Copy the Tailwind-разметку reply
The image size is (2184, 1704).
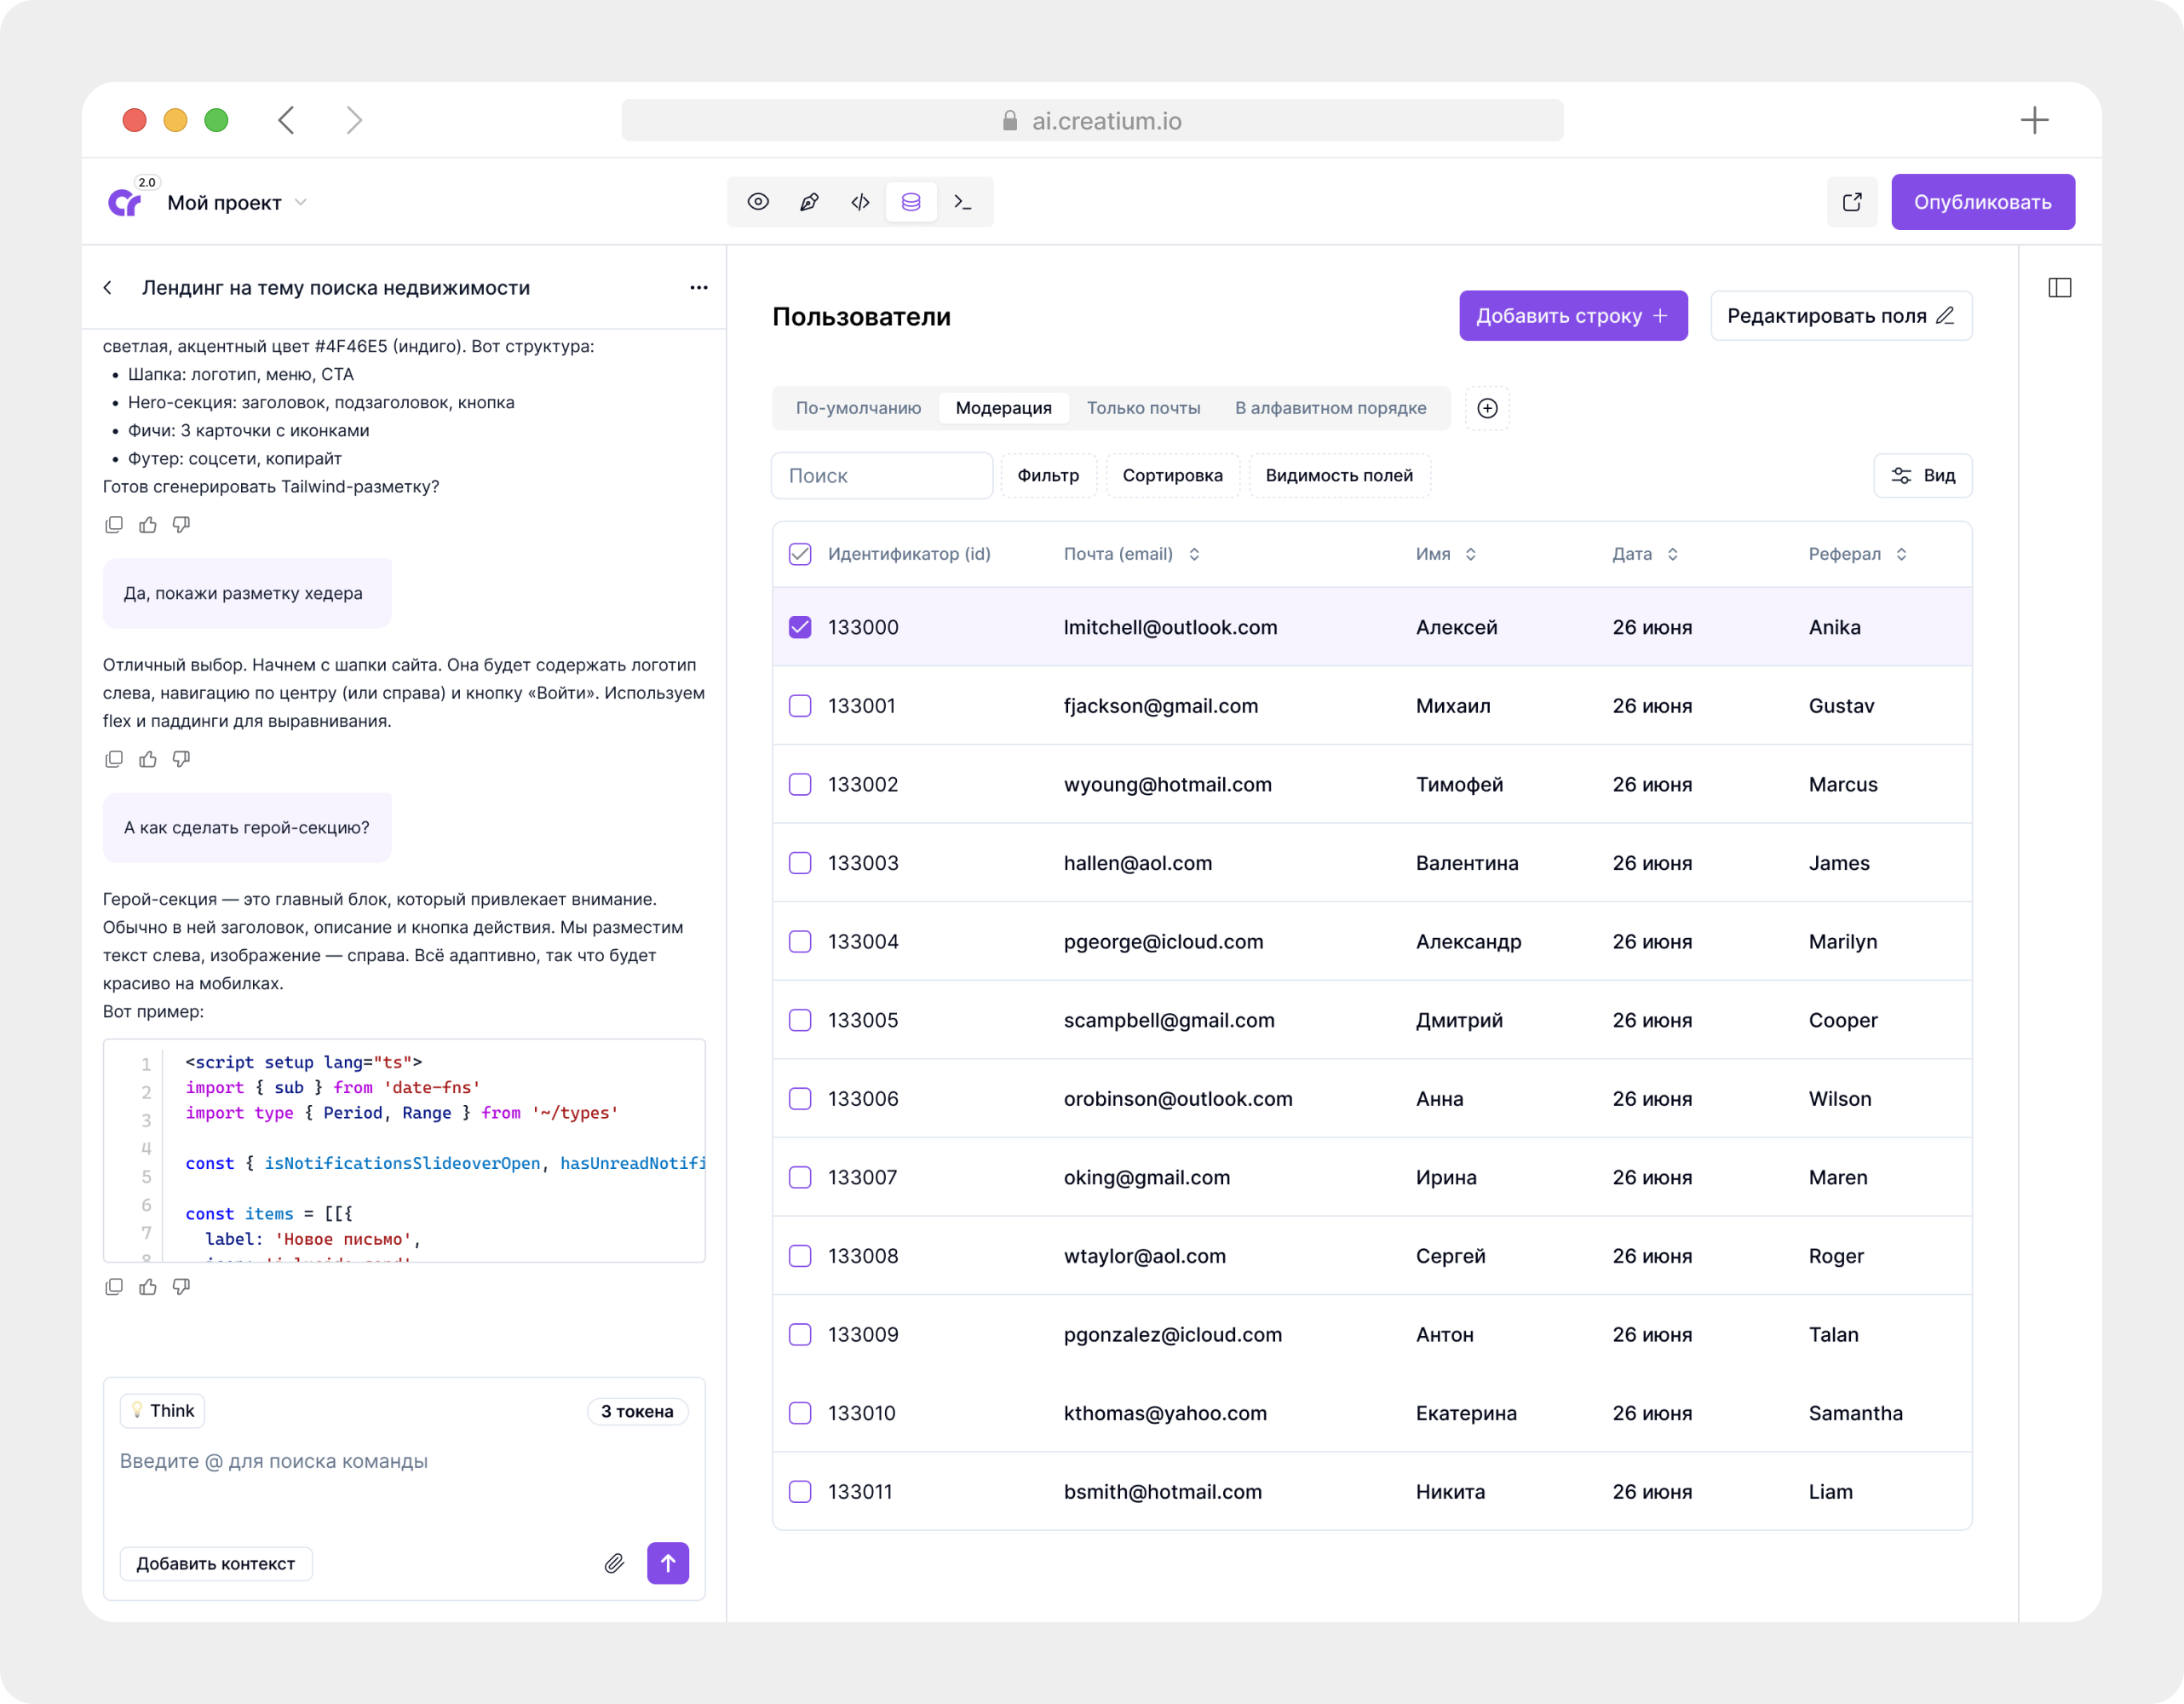pos(114,525)
